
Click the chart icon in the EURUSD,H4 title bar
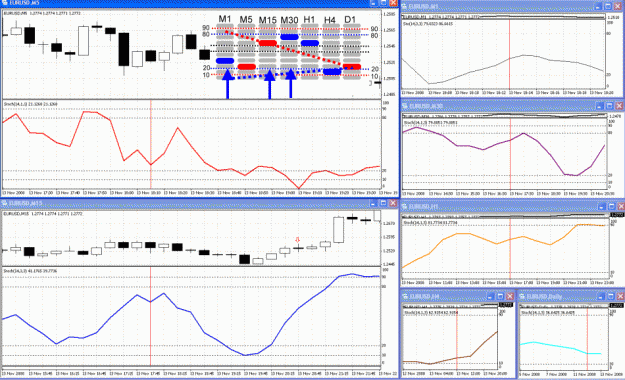point(405,296)
